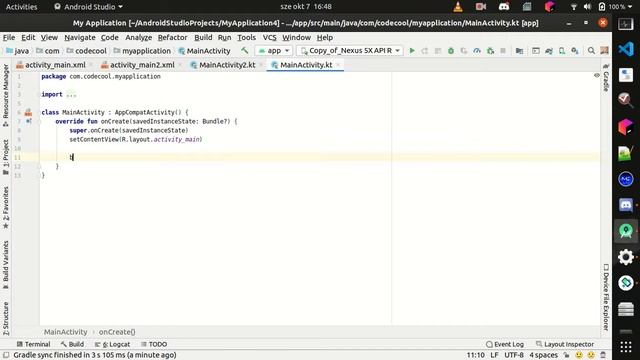Sync project with Gradle files icon

click(x=549, y=51)
